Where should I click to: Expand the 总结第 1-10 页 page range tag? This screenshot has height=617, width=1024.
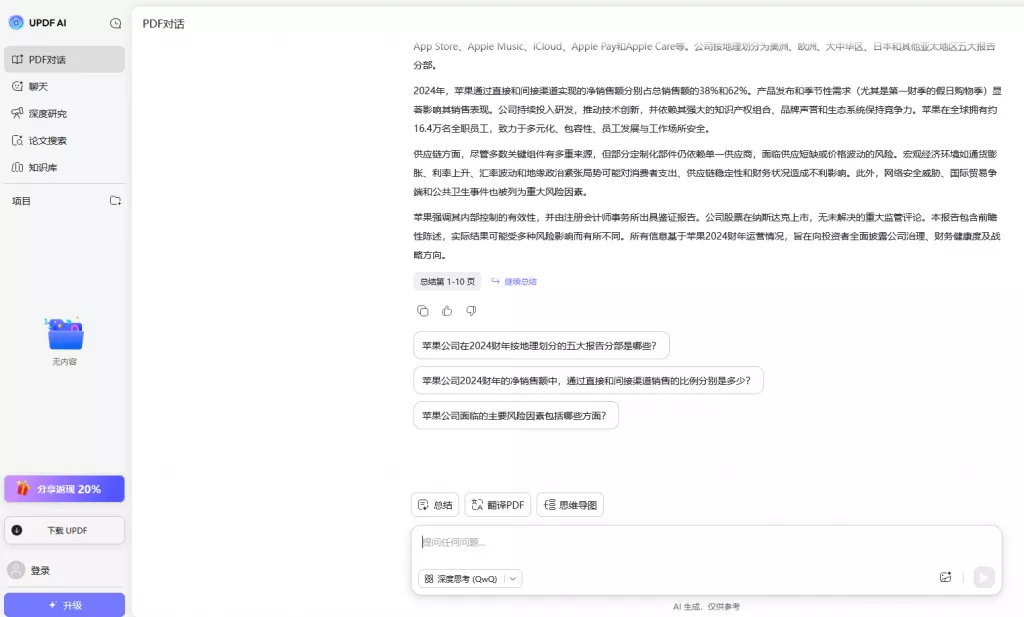coord(447,281)
